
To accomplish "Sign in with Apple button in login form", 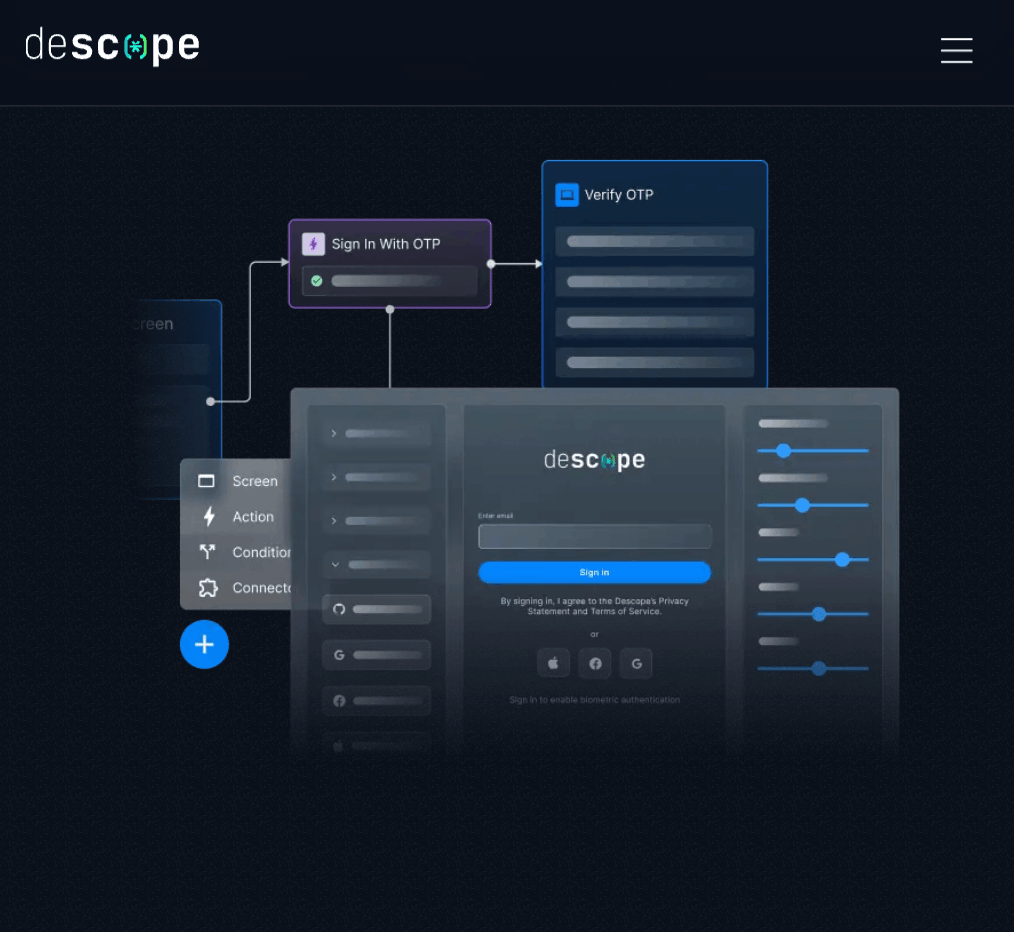I will pos(553,663).
